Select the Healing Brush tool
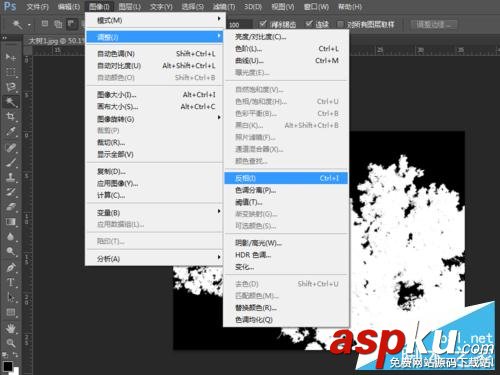 [x=11, y=148]
